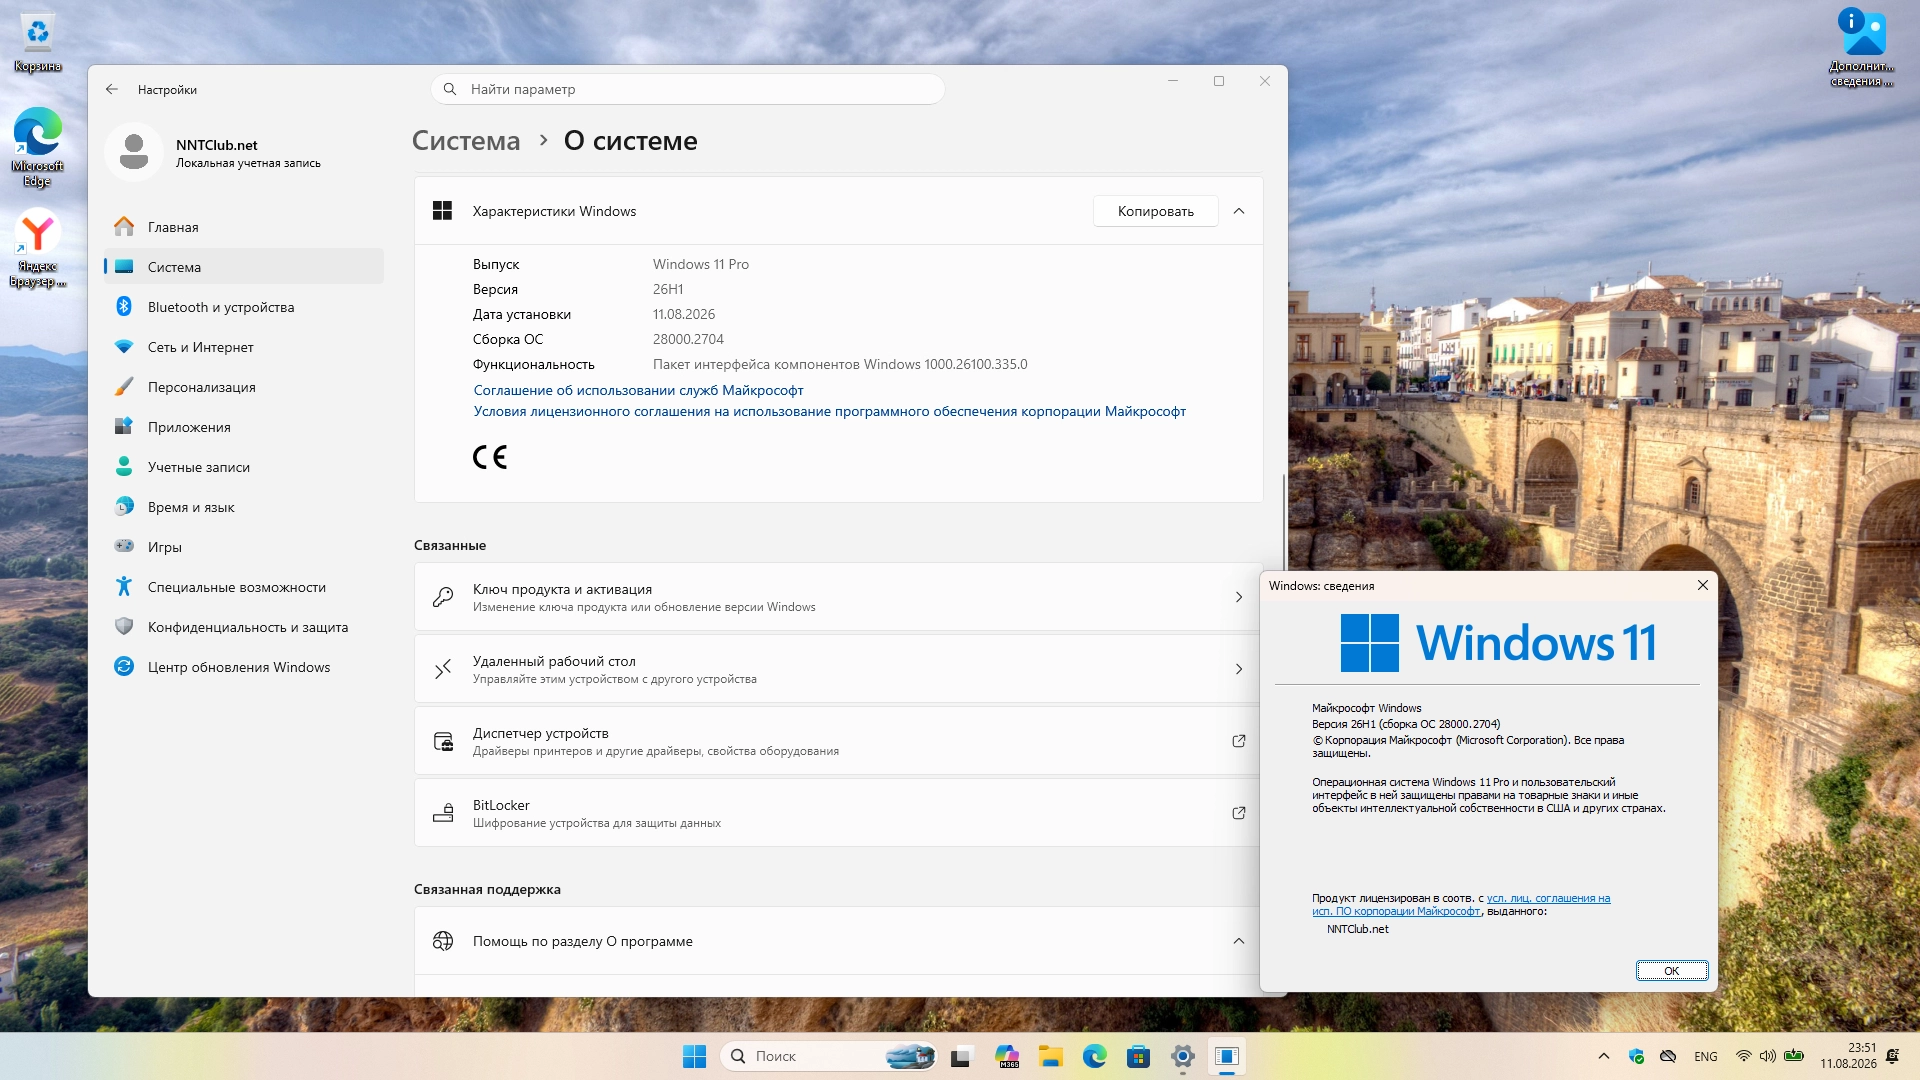Open Microsoft Edge from taskbar

tap(1095, 1056)
